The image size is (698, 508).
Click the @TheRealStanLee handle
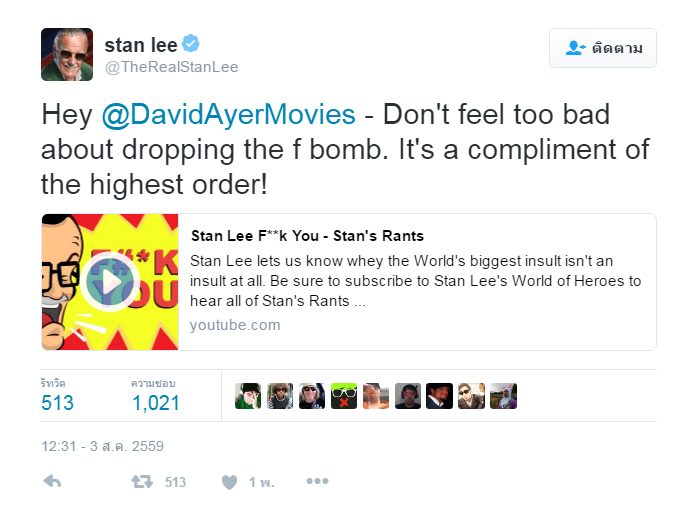[x=171, y=68]
